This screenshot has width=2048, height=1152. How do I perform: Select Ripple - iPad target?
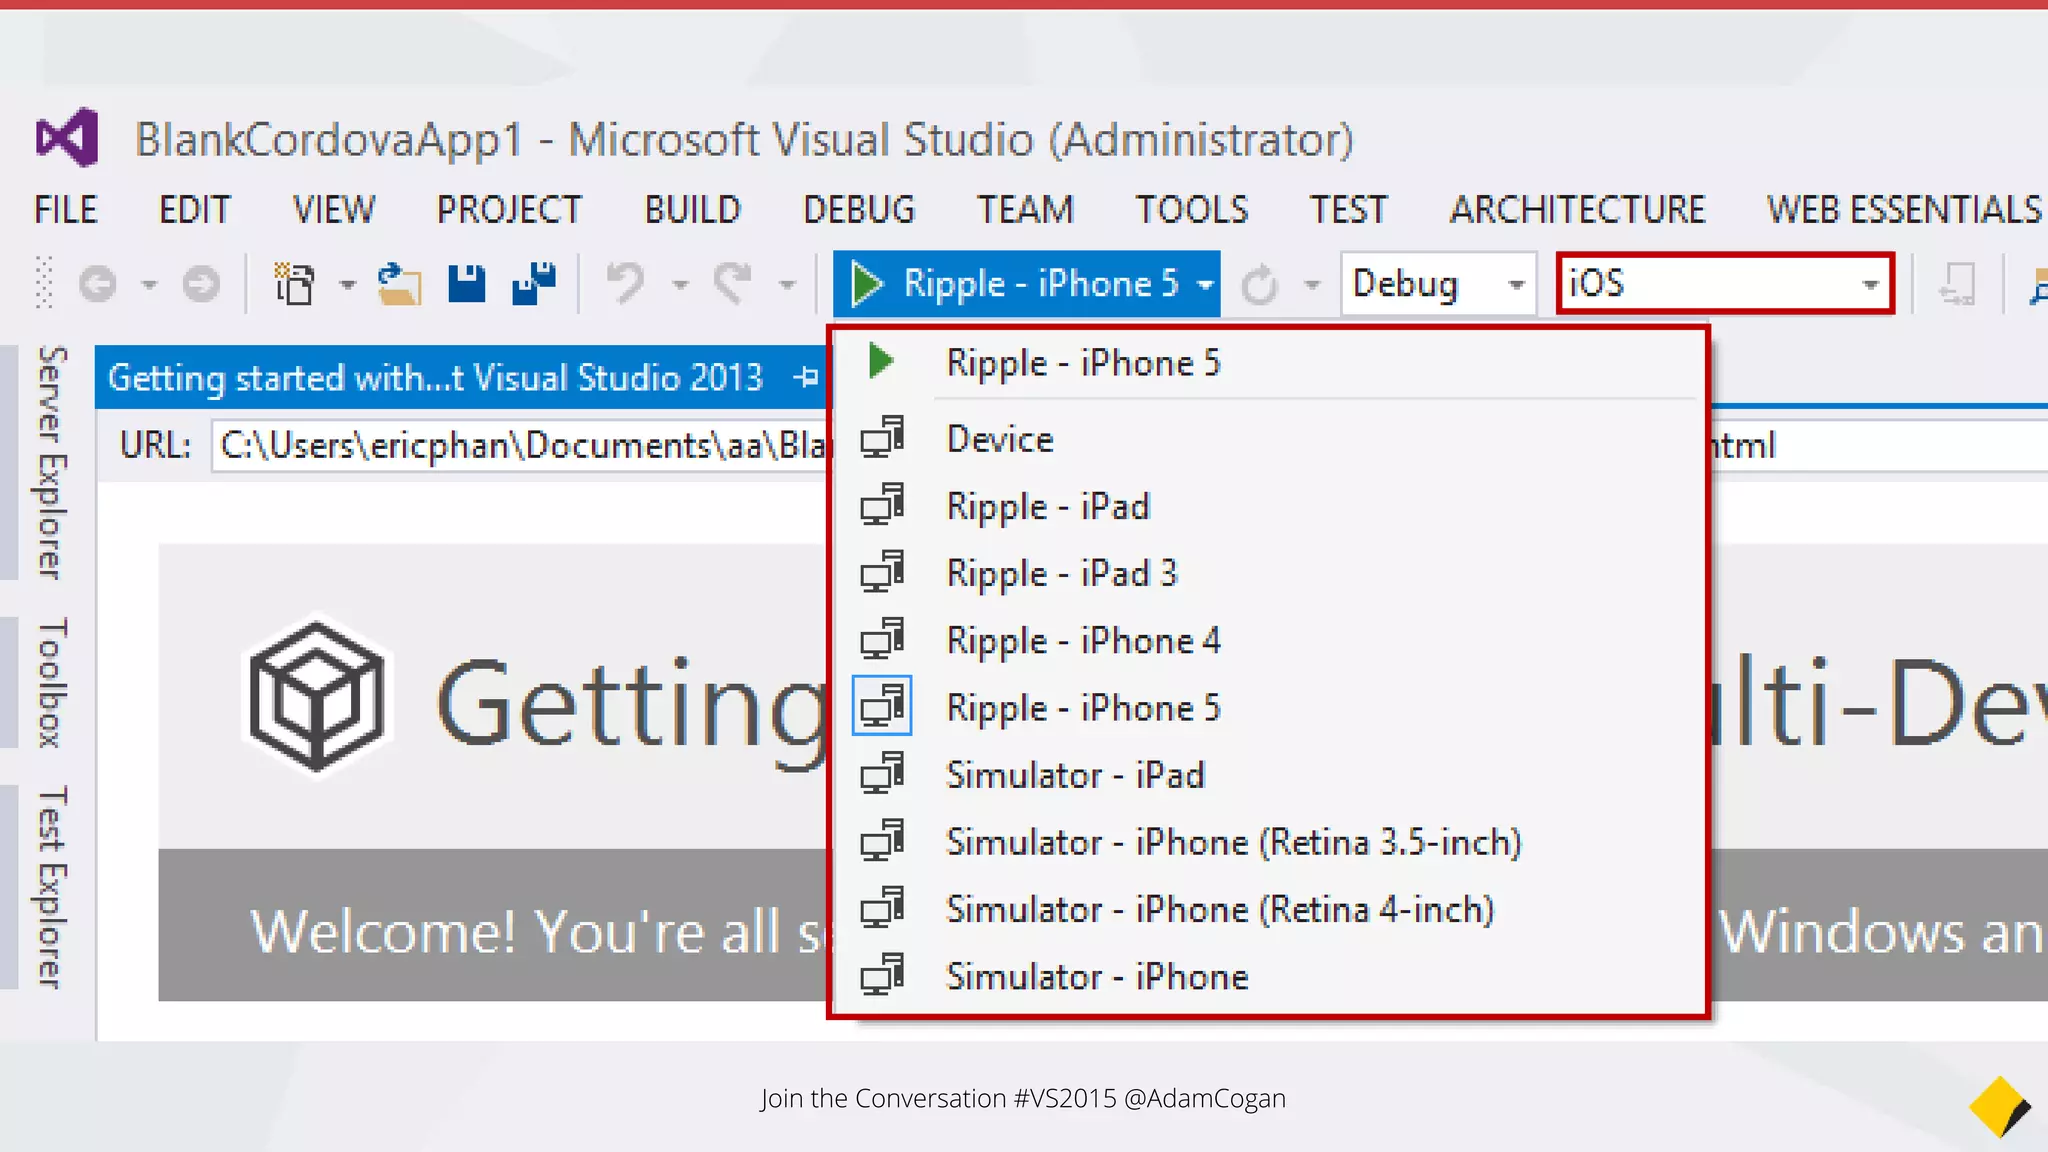[x=1269, y=506]
